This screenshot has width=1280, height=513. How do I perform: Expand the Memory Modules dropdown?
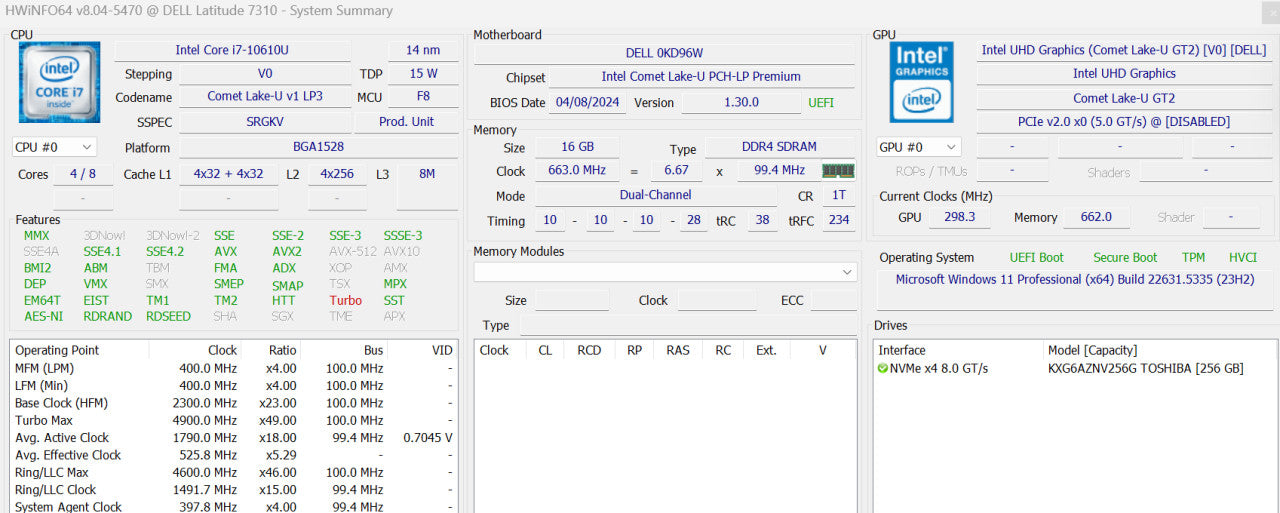coord(848,272)
